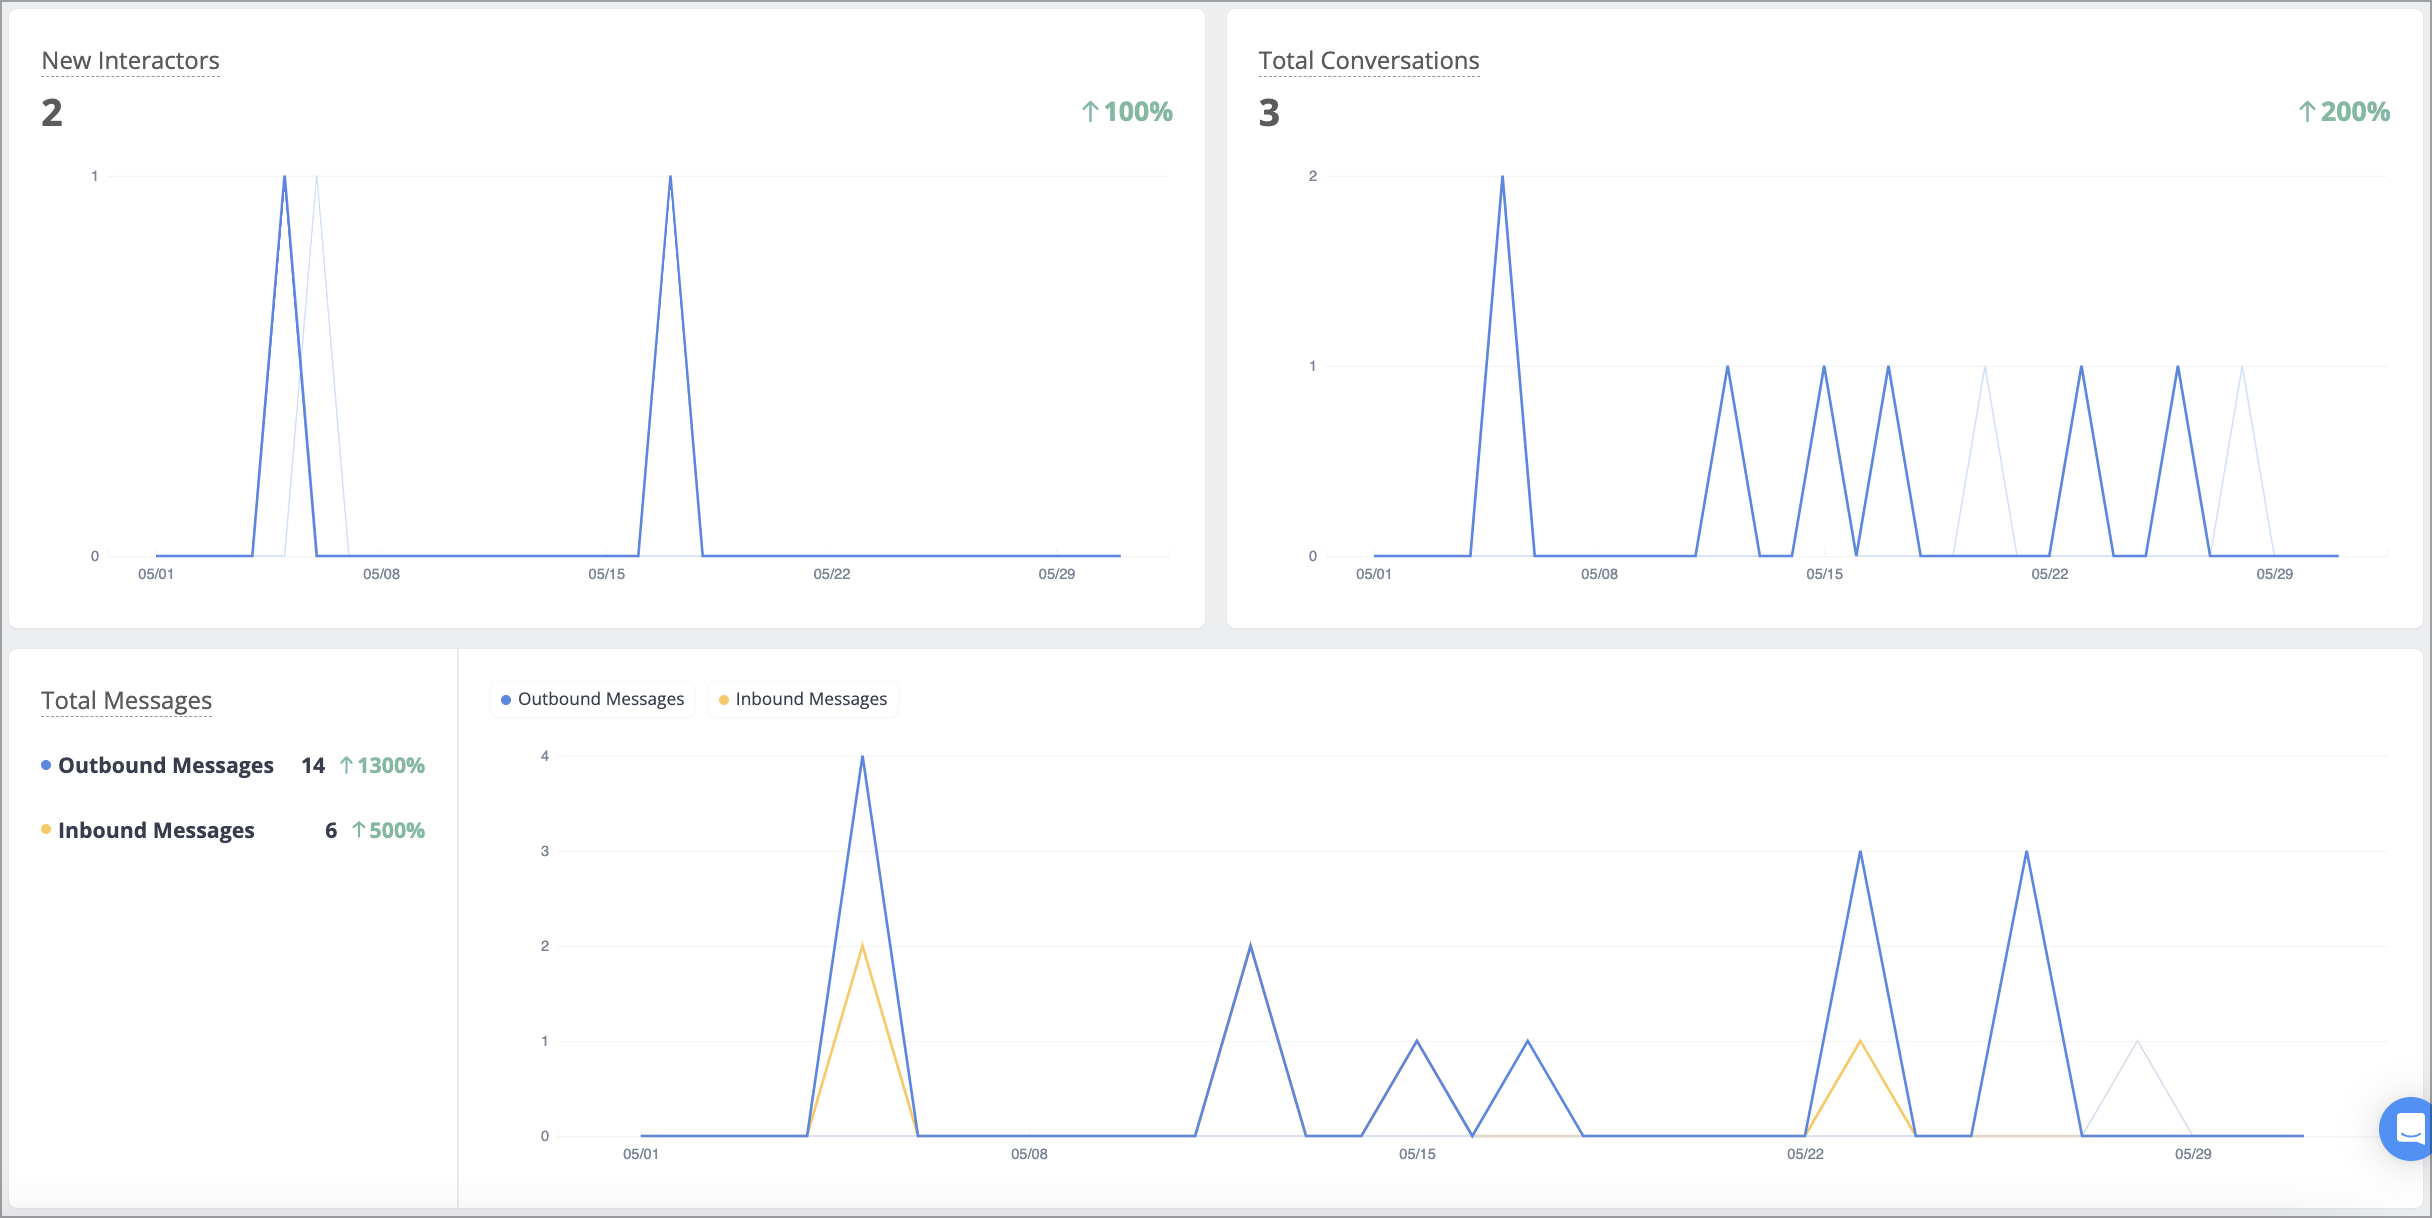Select the 200% increase indicator
The image size is (2432, 1218).
point(2344,111)
